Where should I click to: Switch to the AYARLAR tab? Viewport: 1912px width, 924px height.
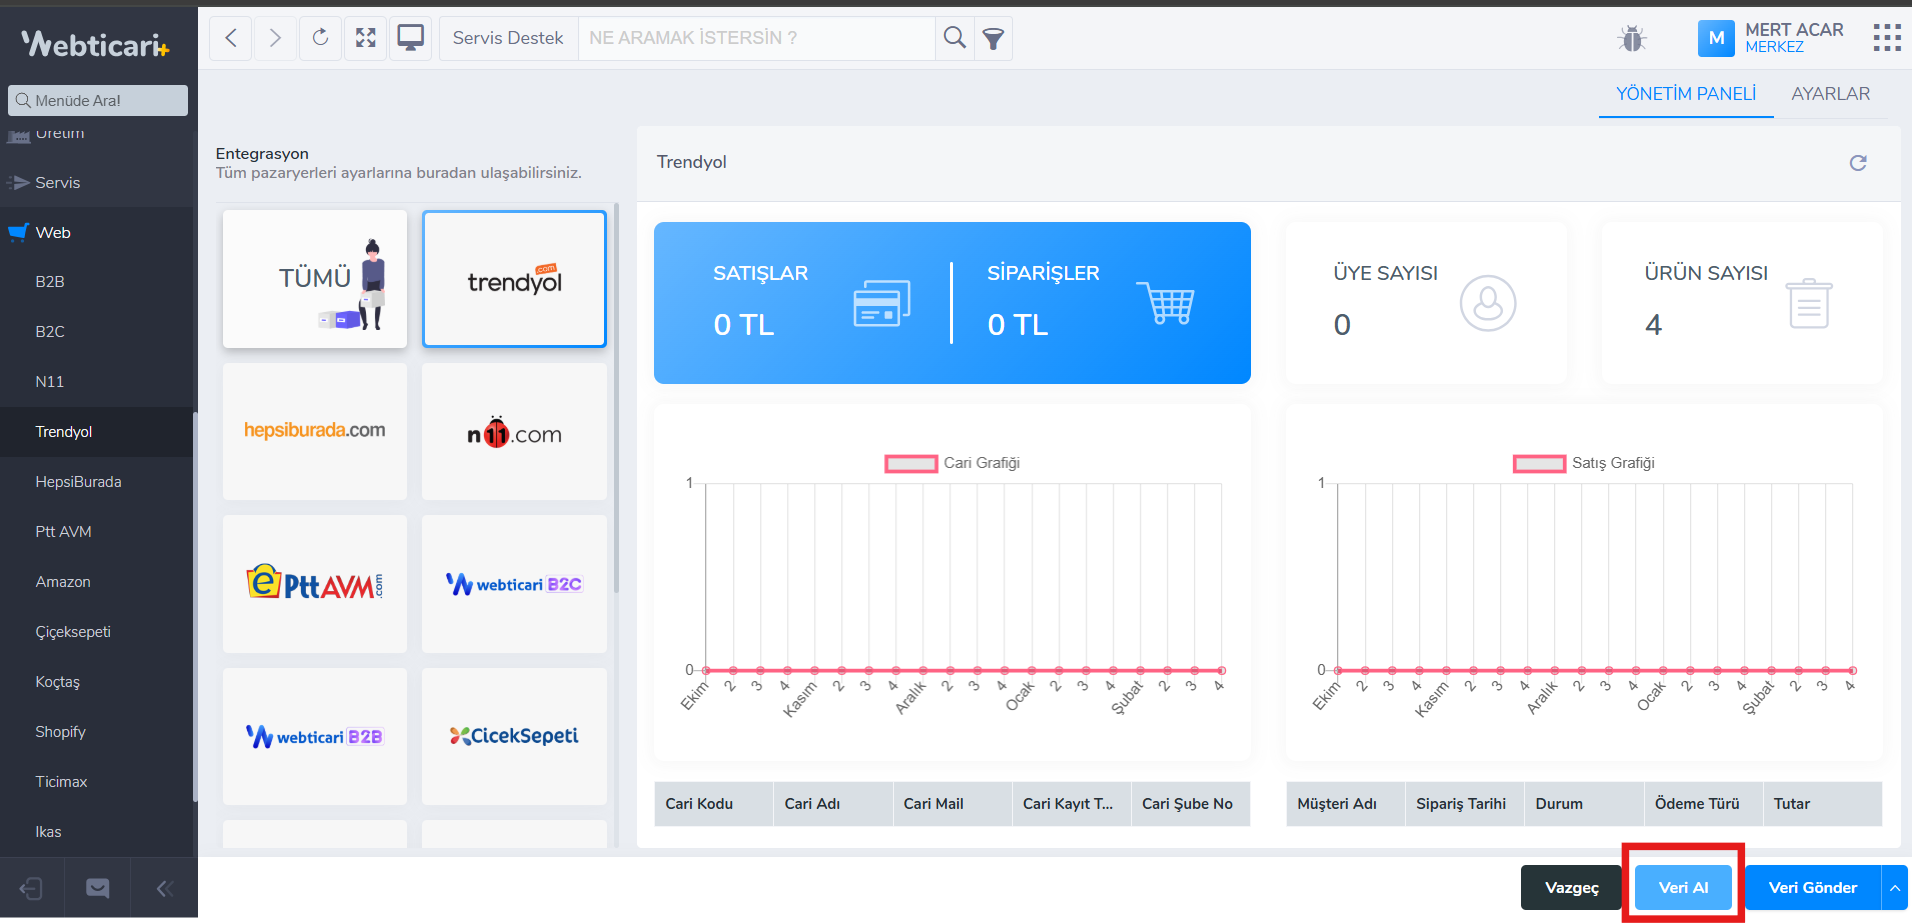point(1830,94)
